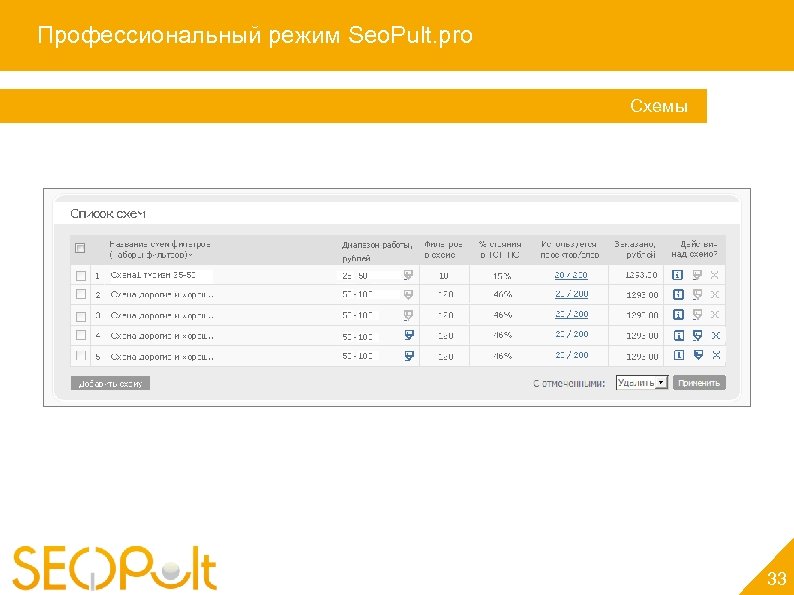Open the info icon for scheme 2
This screenshot has height=595, width=794.
[x=679, y=294]
